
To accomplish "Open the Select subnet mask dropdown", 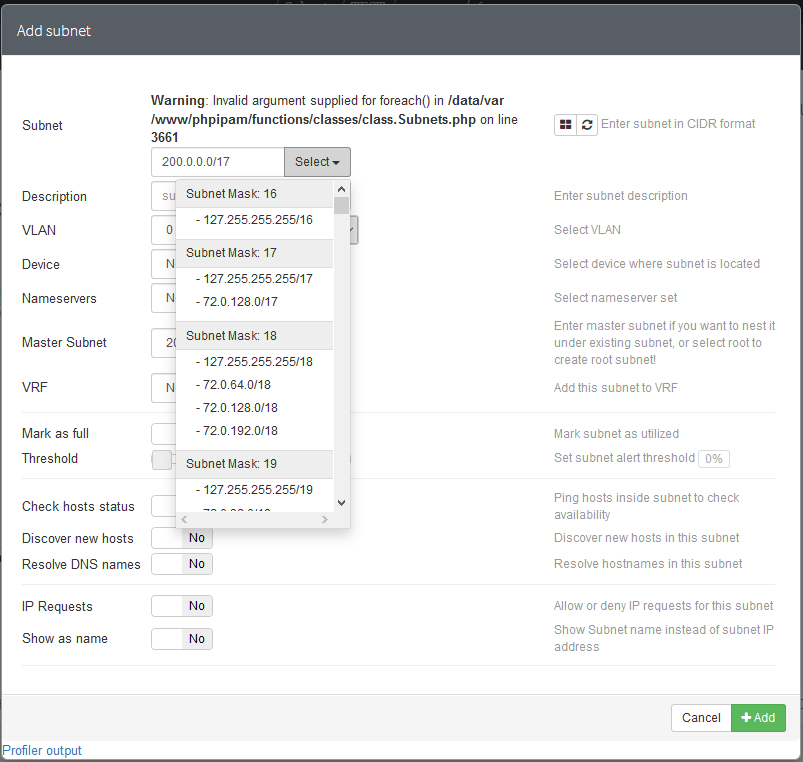I will click(x=317, y=161).
